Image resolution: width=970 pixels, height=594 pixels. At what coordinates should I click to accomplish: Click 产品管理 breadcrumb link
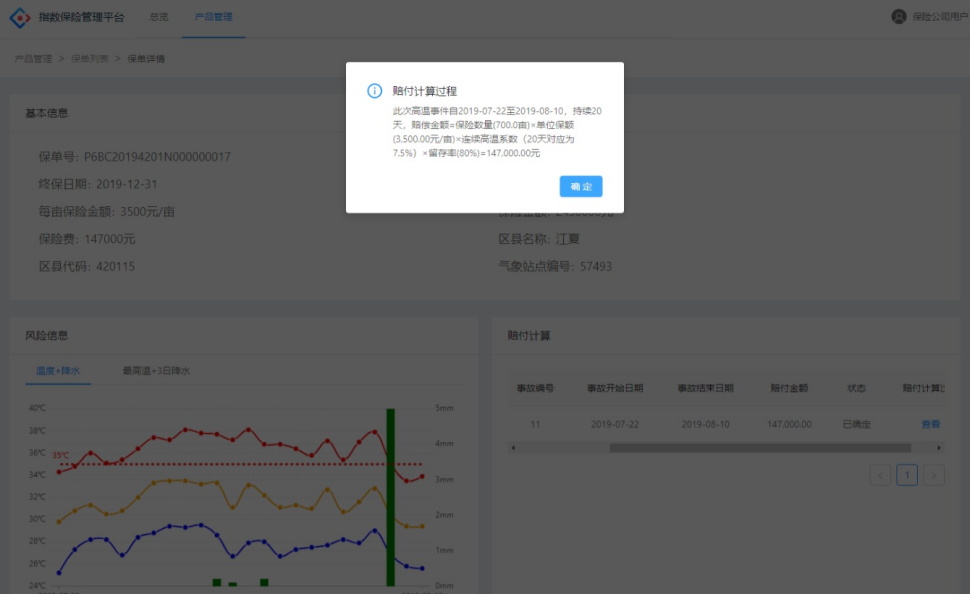click(32, 57)
